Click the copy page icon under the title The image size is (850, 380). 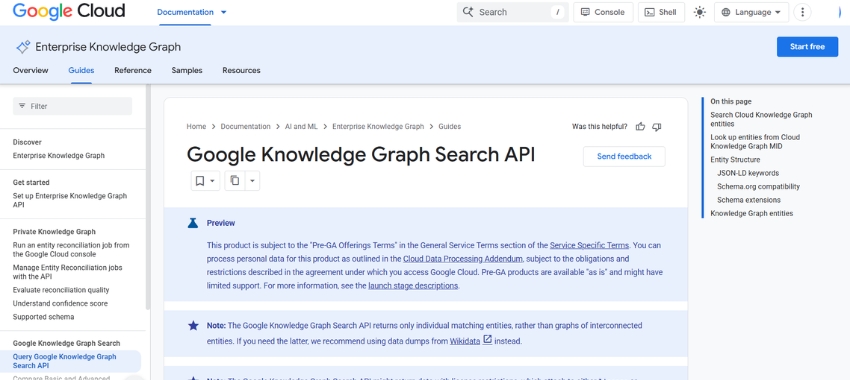coord(235,181)
